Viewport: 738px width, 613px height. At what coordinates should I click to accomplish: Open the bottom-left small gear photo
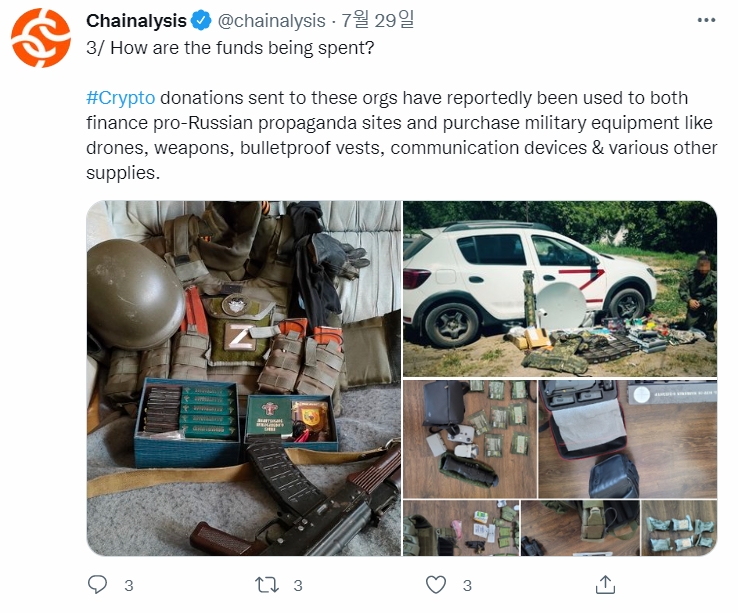click(461, 528)
